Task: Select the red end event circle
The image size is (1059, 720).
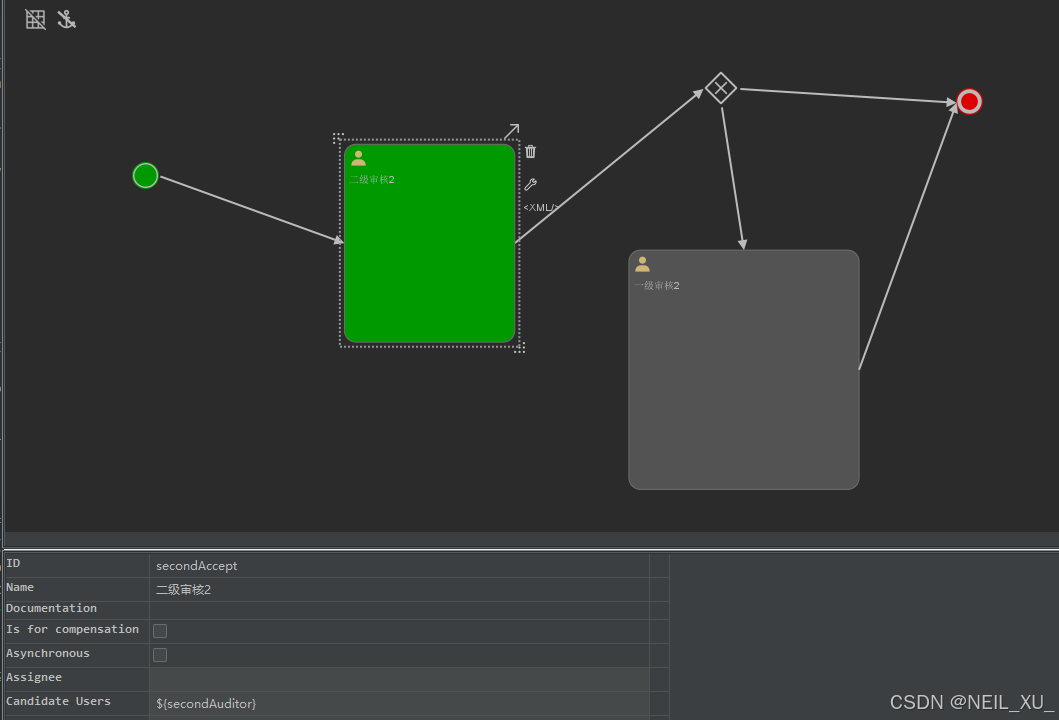Action: 969,102
